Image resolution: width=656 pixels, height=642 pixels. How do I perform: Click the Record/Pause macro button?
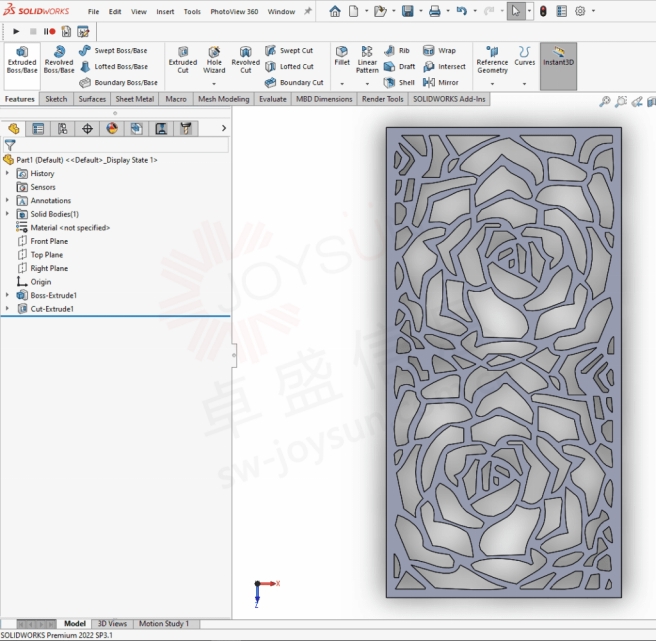tap(49, 31)
